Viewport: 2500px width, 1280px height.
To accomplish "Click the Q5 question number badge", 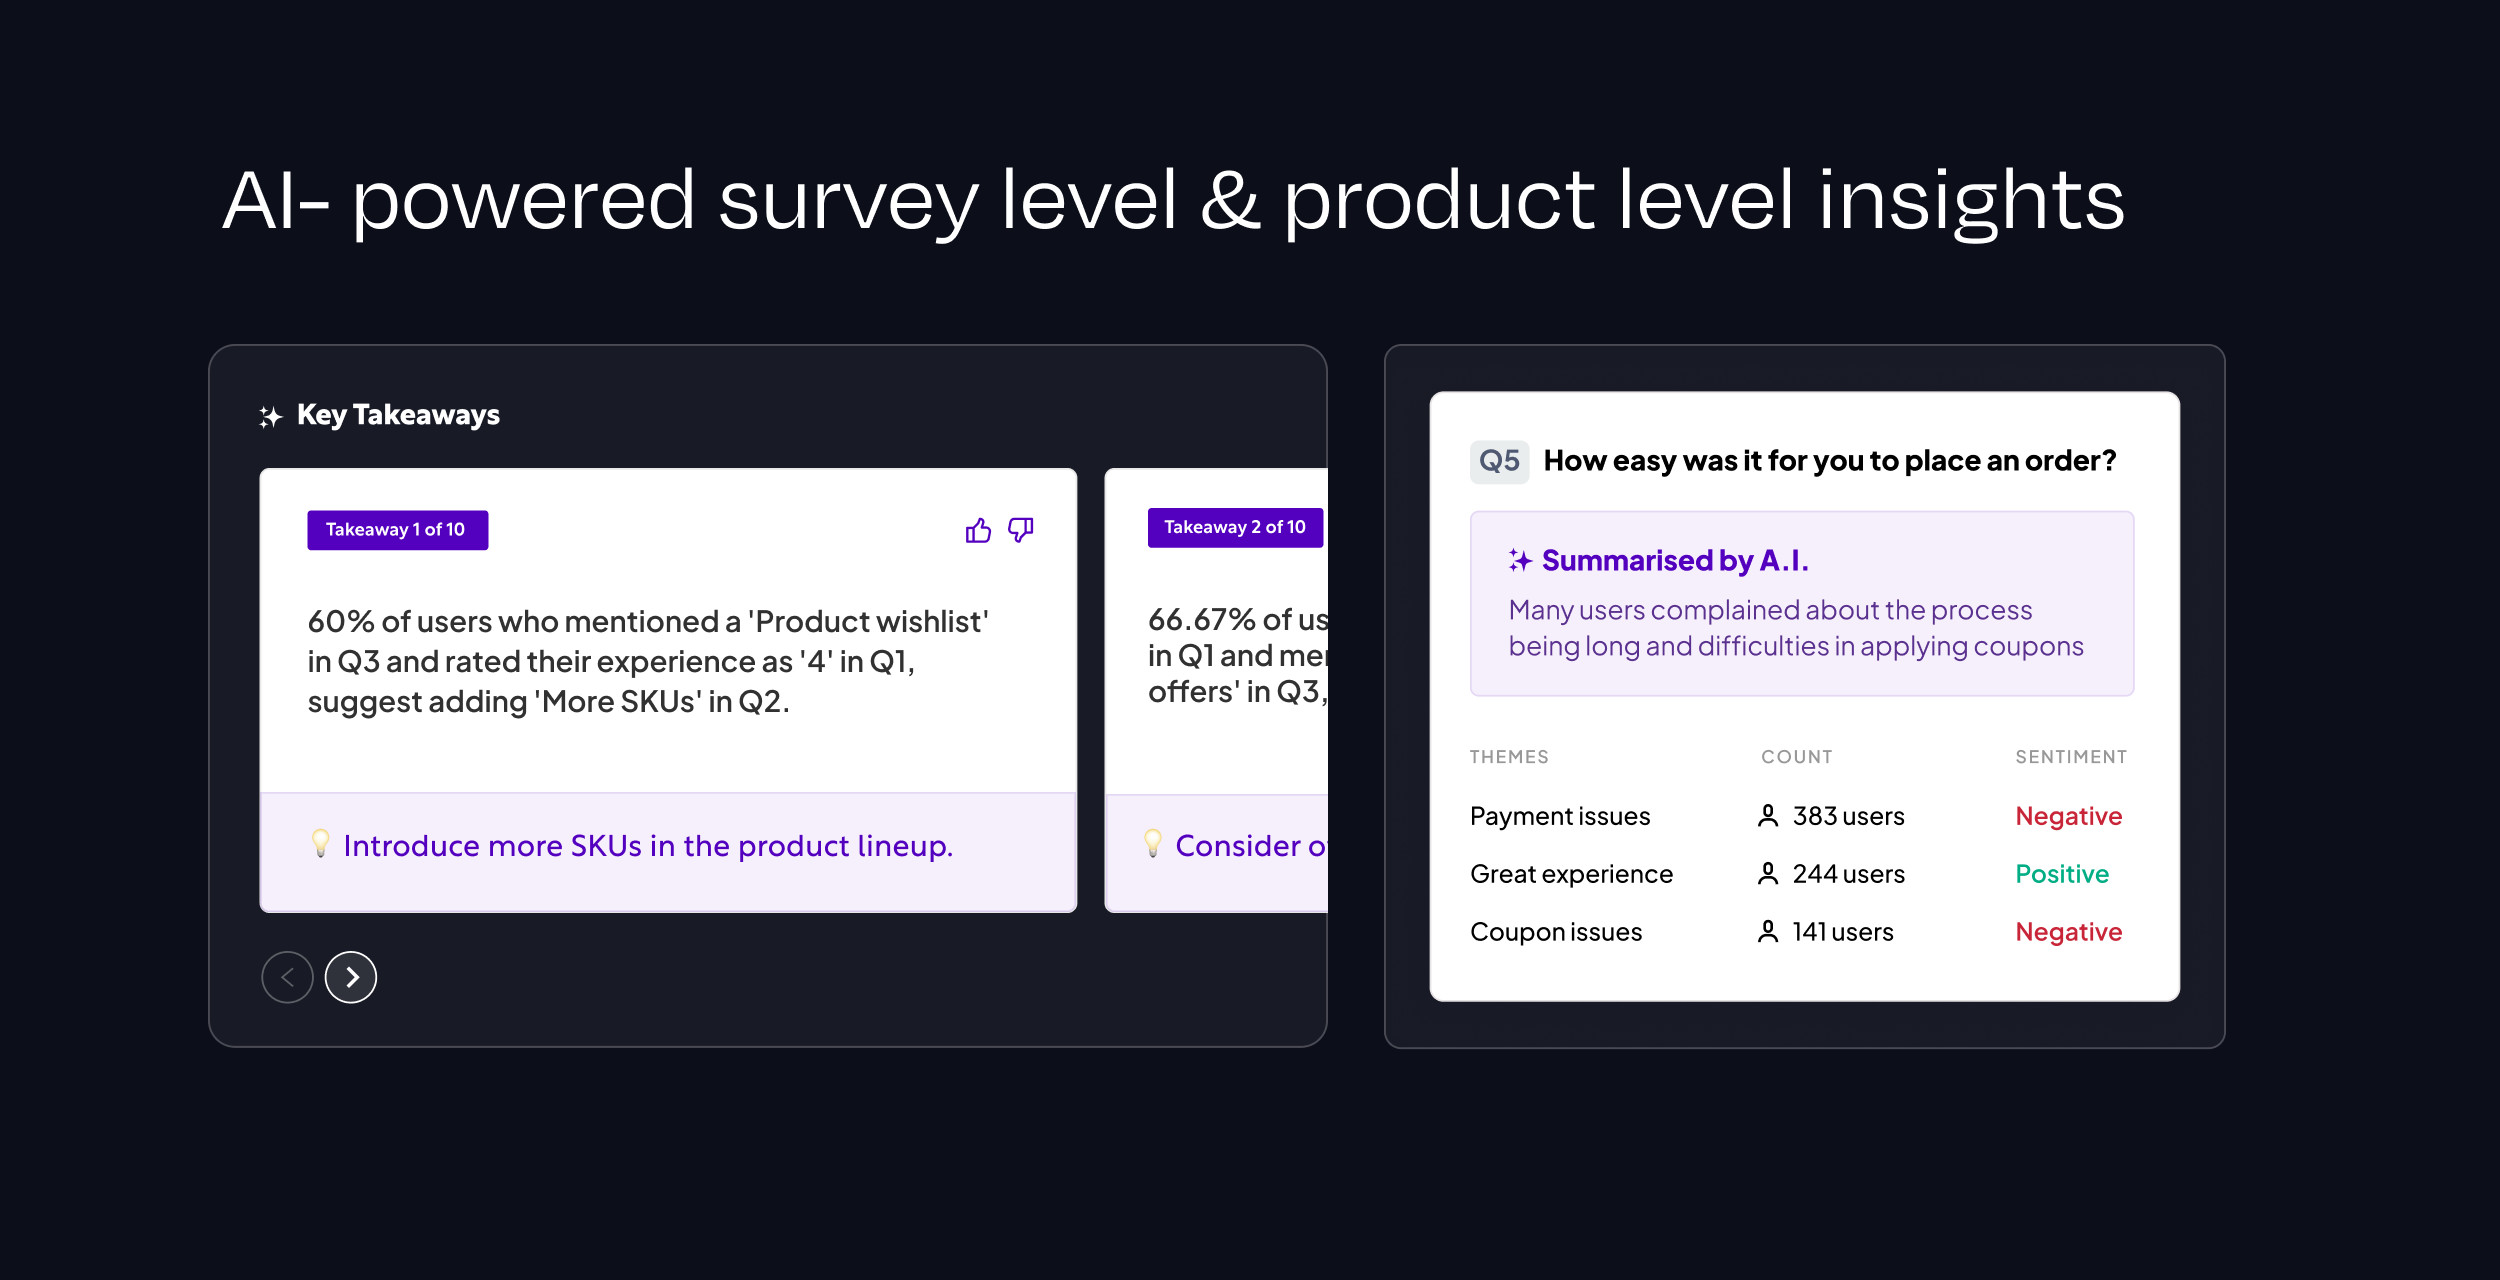I will click(1499, 461).
